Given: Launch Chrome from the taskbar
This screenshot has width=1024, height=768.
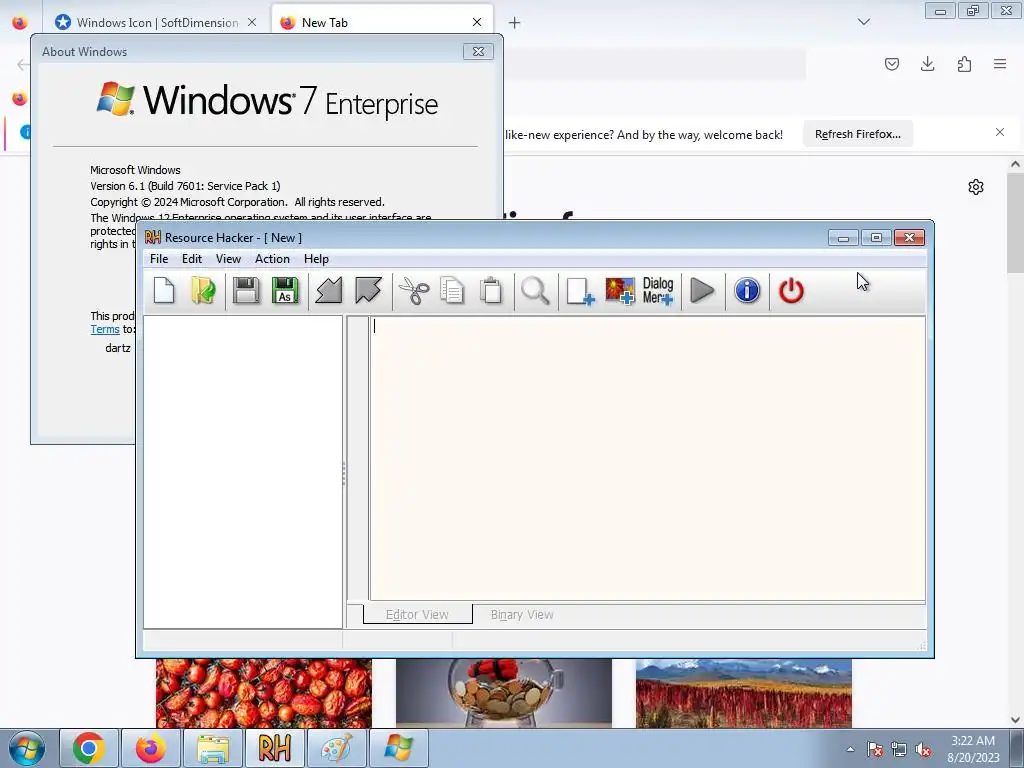Looking at the screenshot, I should click(x=89, y=748).
